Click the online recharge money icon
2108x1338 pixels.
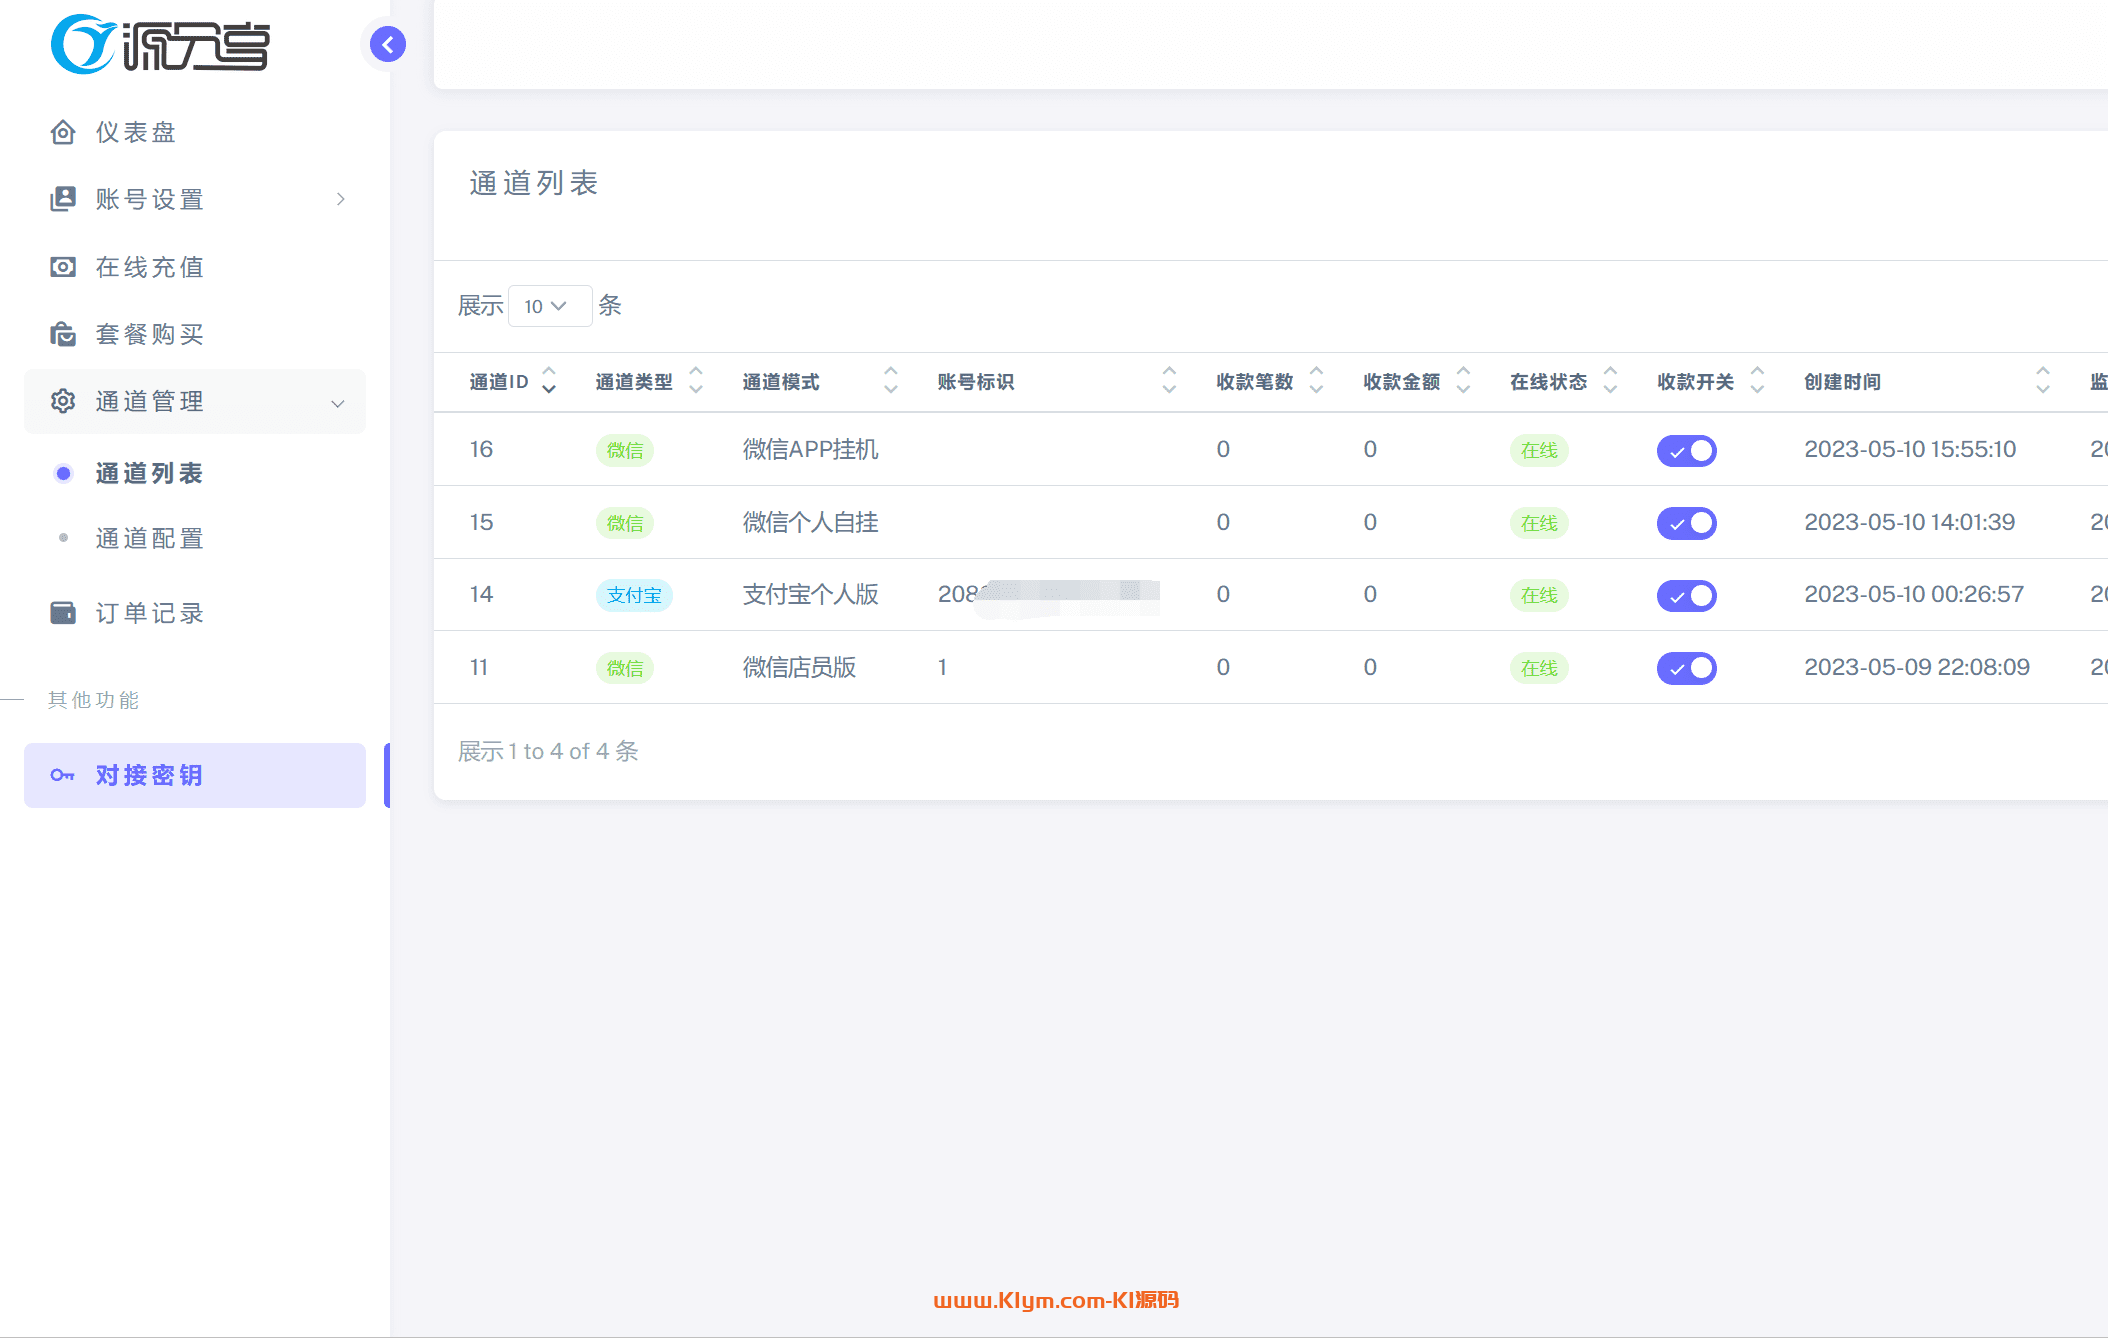[63, 267]
